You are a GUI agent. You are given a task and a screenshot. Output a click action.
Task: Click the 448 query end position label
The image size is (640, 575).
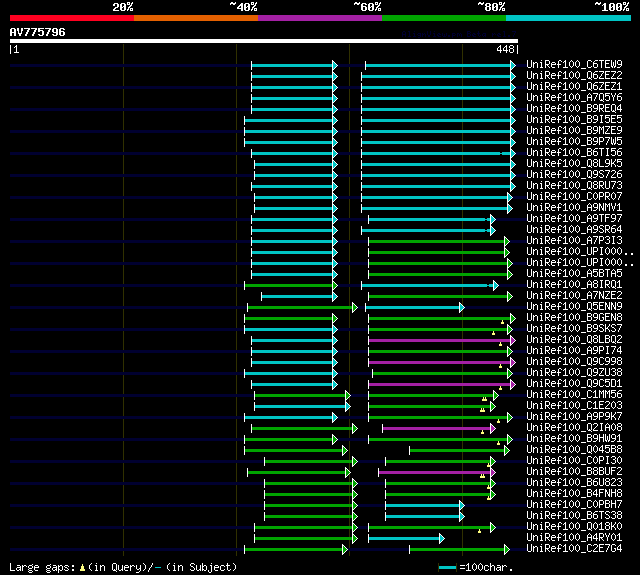[x=505, y=49]
